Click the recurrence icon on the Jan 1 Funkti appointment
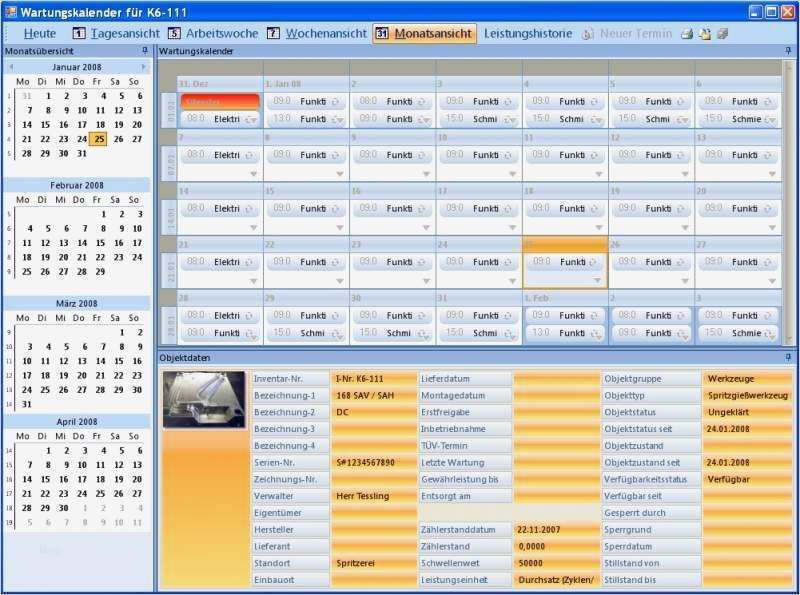Screen dimensions: 800x595 (x=336, y=100)
